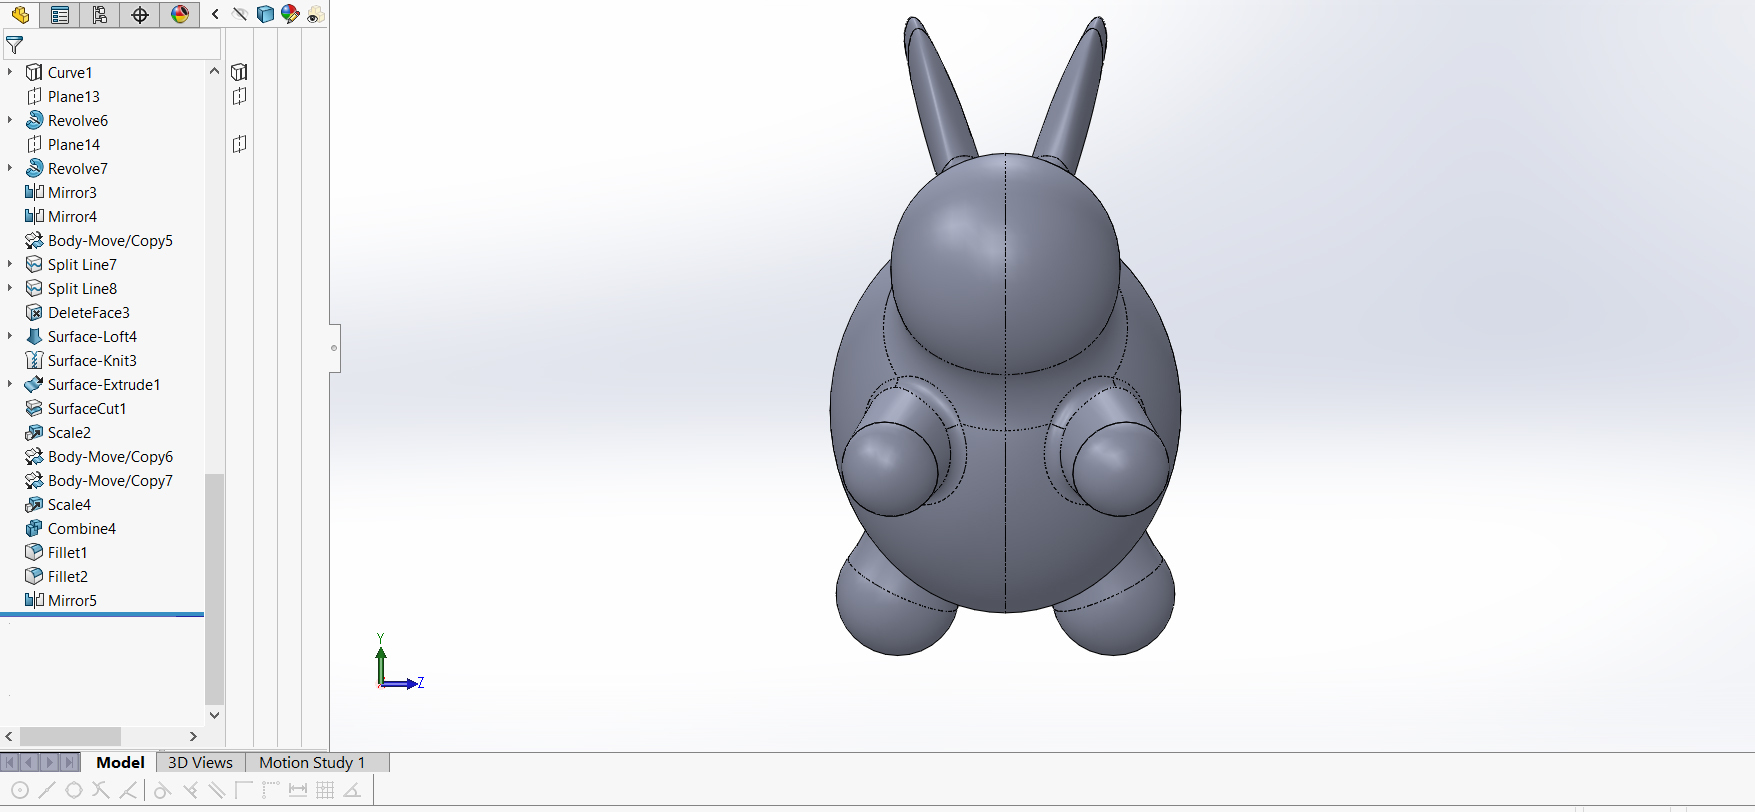The image size is (1755, 812).
Task: Expand the Split Line7 node
Action: 10,264
